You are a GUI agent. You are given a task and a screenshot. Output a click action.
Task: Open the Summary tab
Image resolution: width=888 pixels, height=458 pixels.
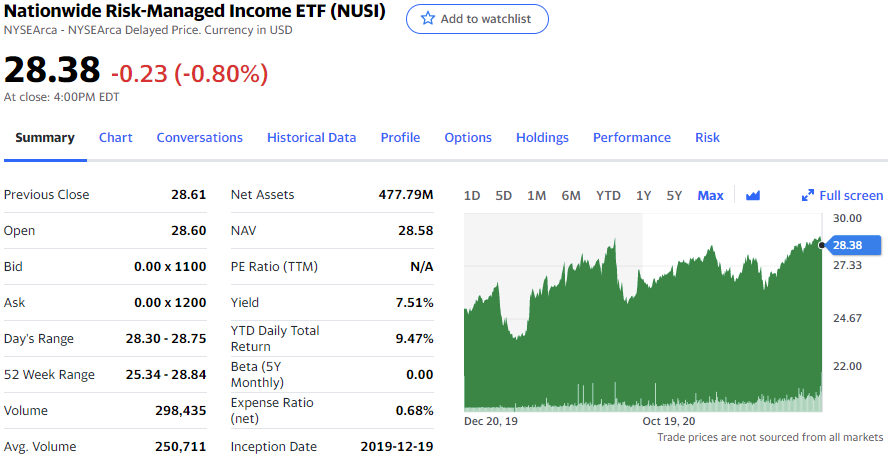point(45,138)
